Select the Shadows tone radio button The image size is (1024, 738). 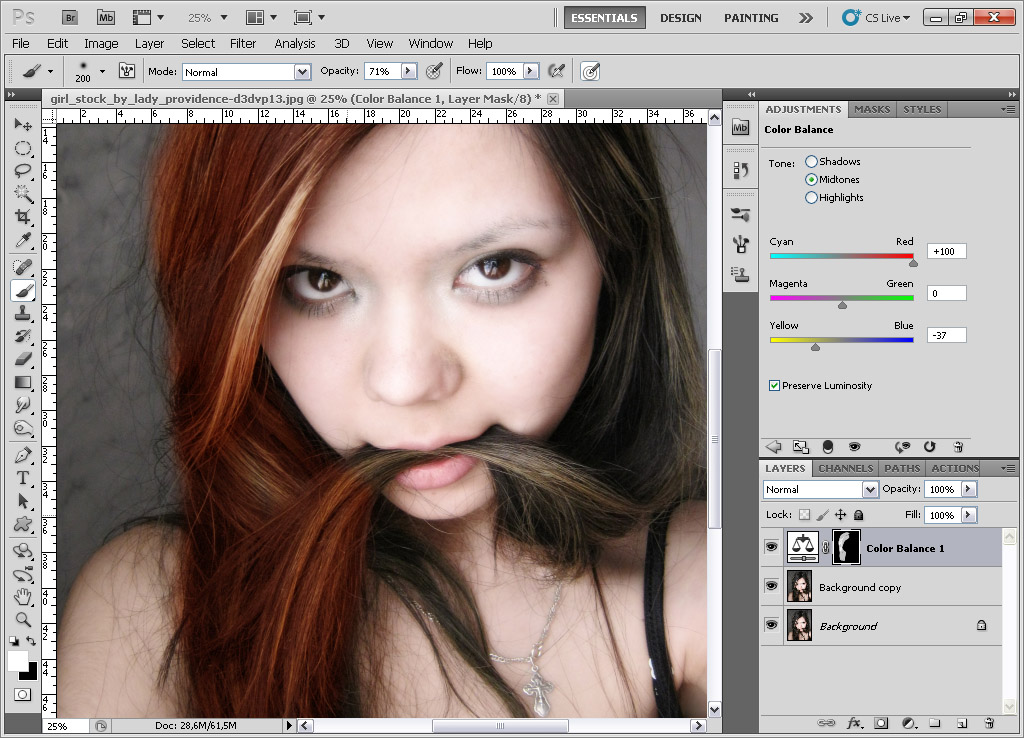point(811,162)
